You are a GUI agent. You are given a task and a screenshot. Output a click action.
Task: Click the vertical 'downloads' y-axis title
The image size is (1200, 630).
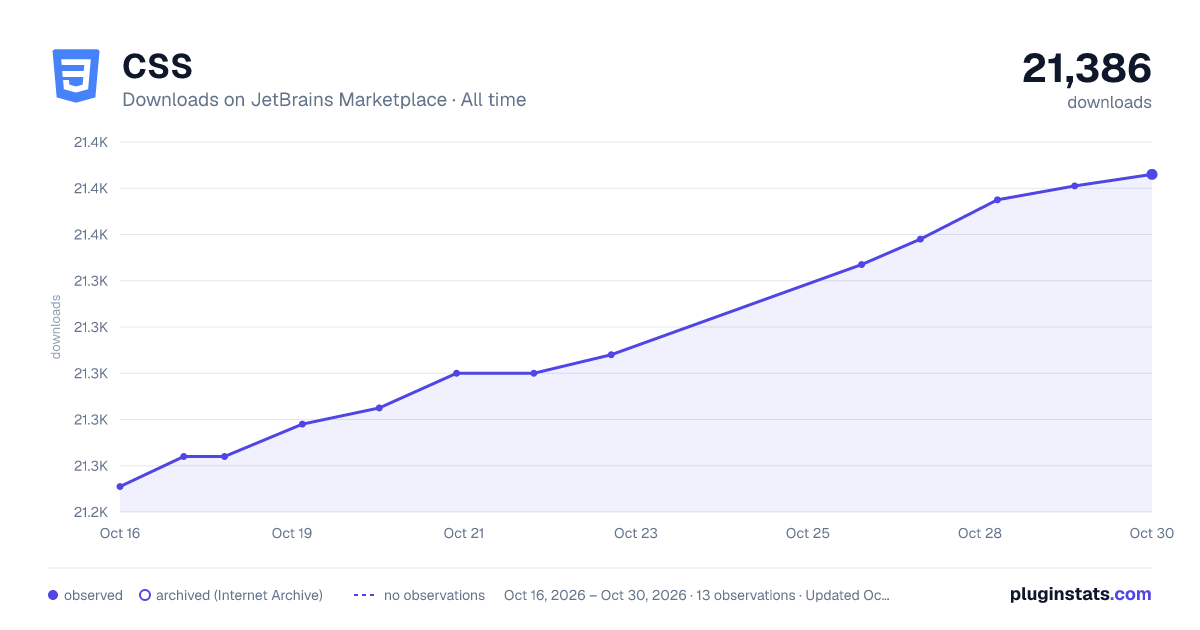(56, 327)
